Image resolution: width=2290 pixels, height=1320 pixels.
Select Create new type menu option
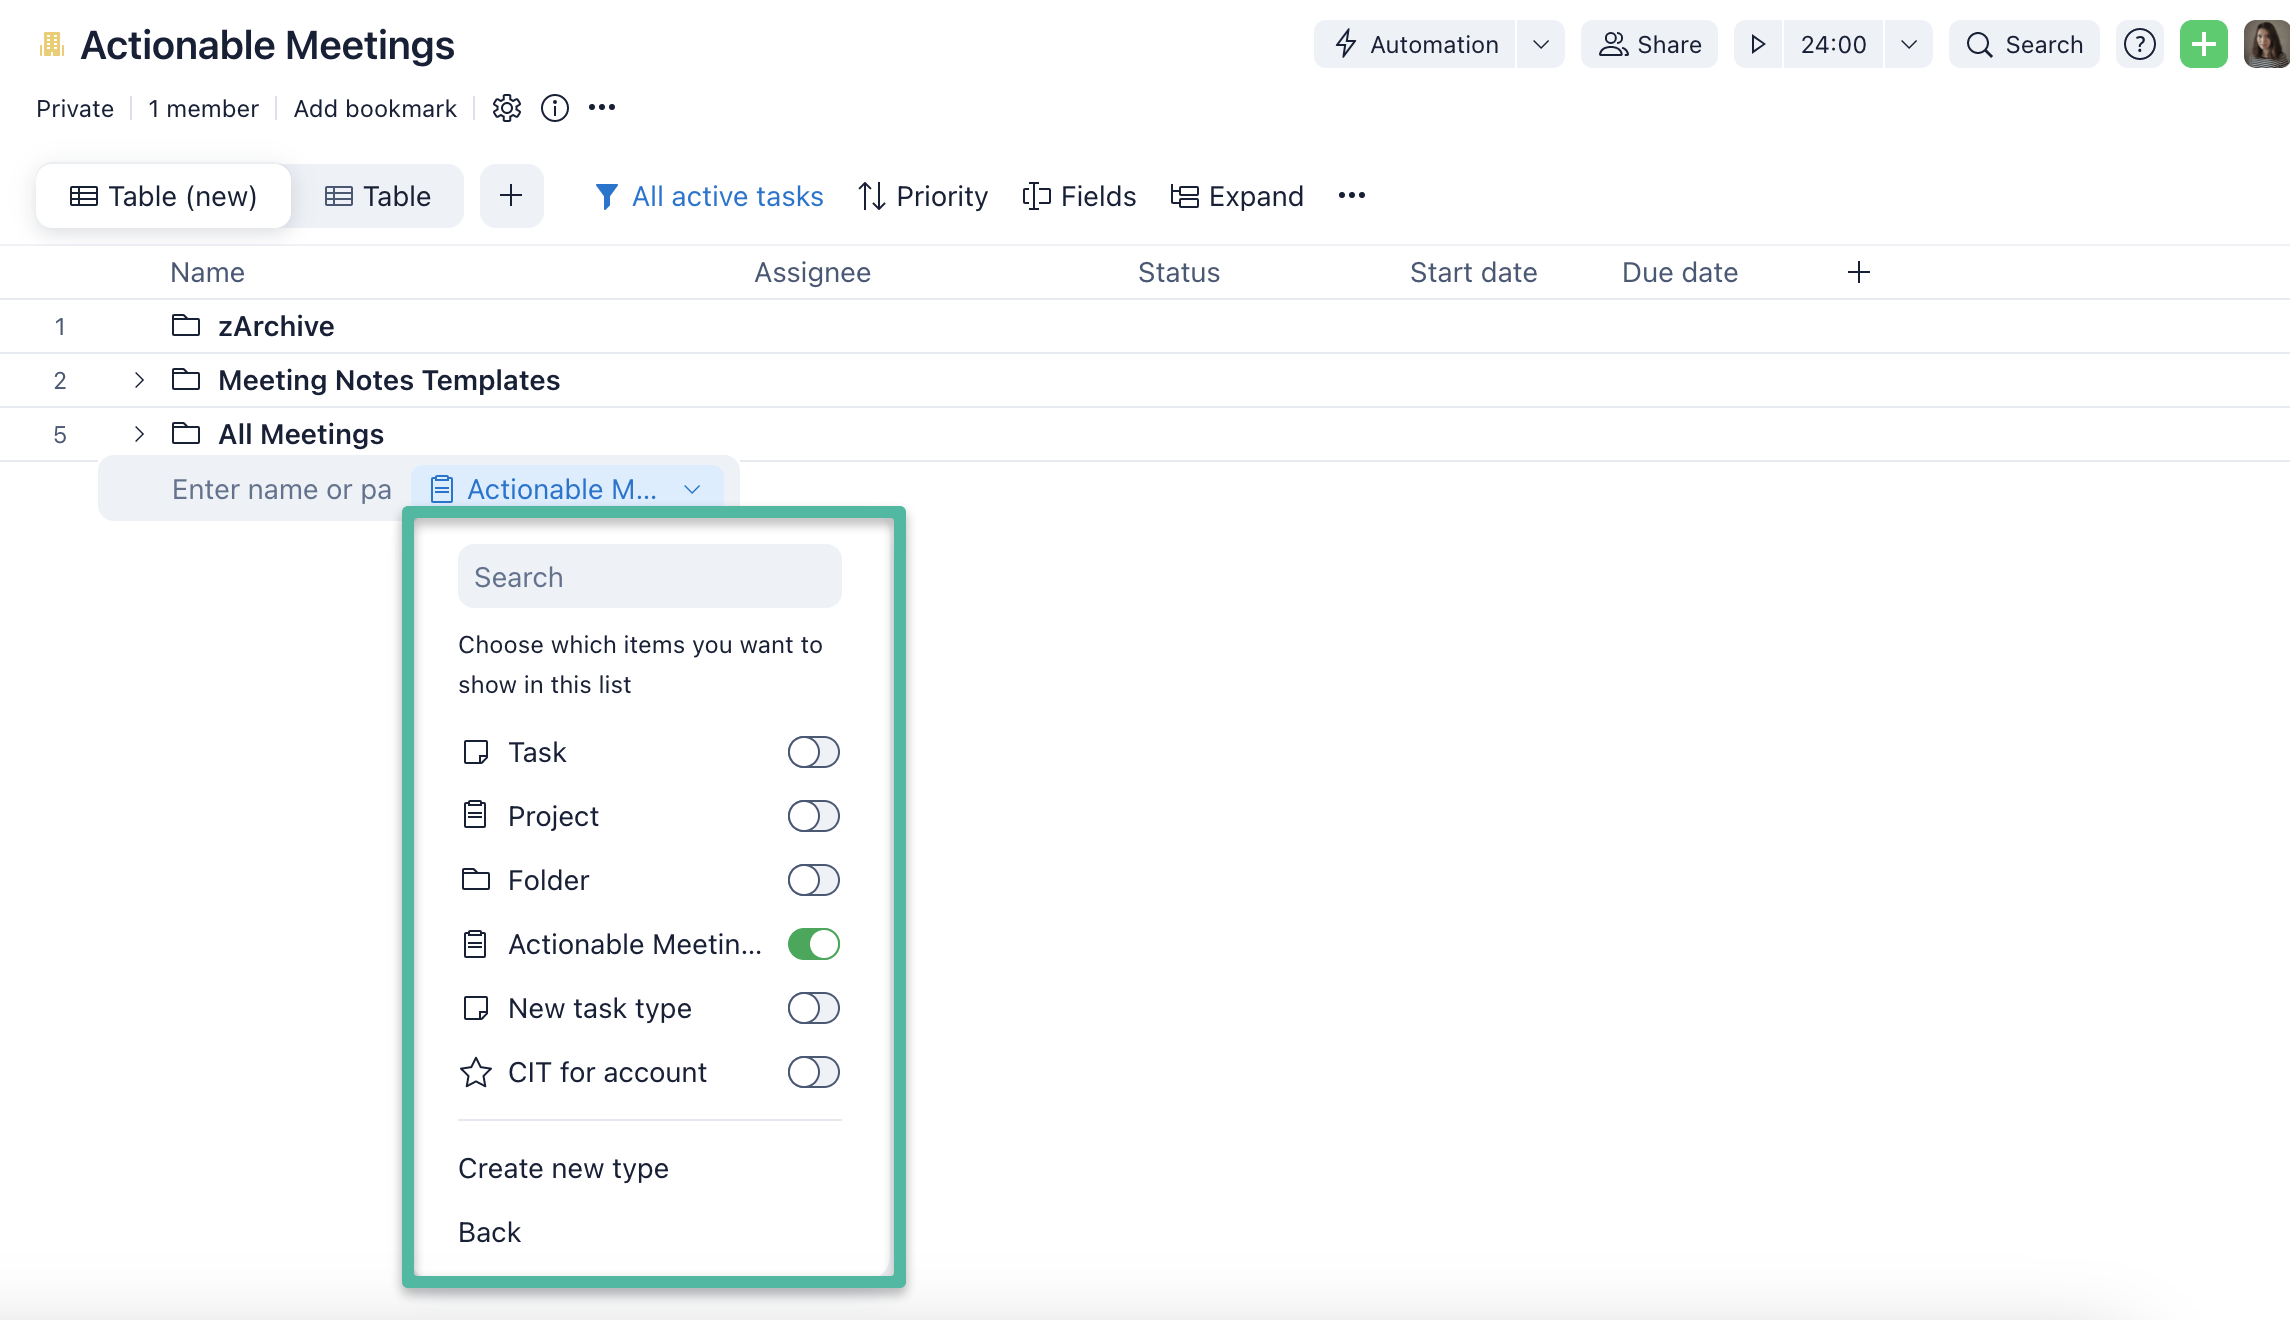pyautogui.click(x=563, y=1168)
